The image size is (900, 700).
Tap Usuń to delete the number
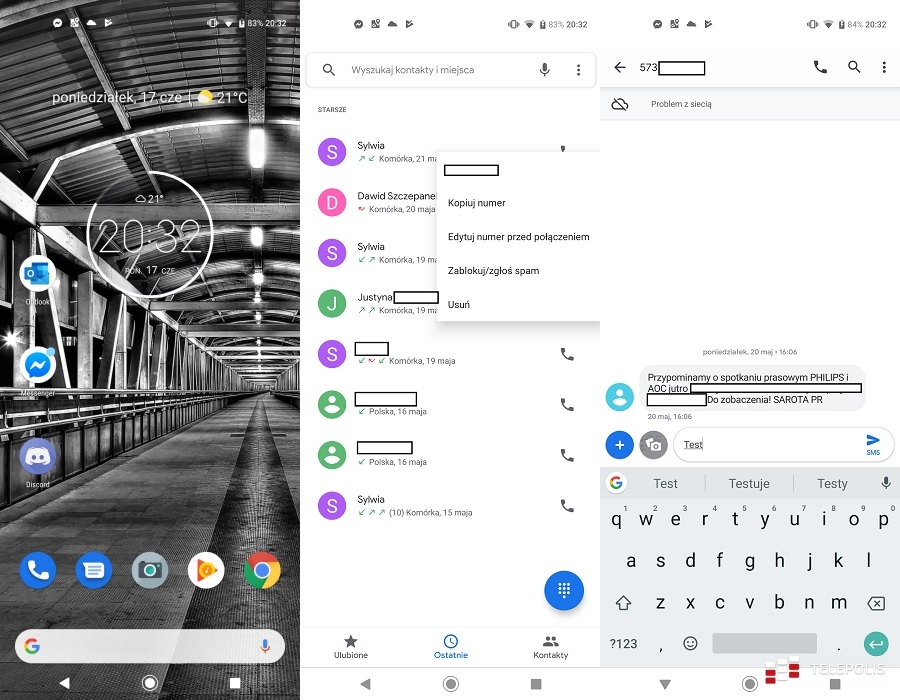[x=458, y=304]
